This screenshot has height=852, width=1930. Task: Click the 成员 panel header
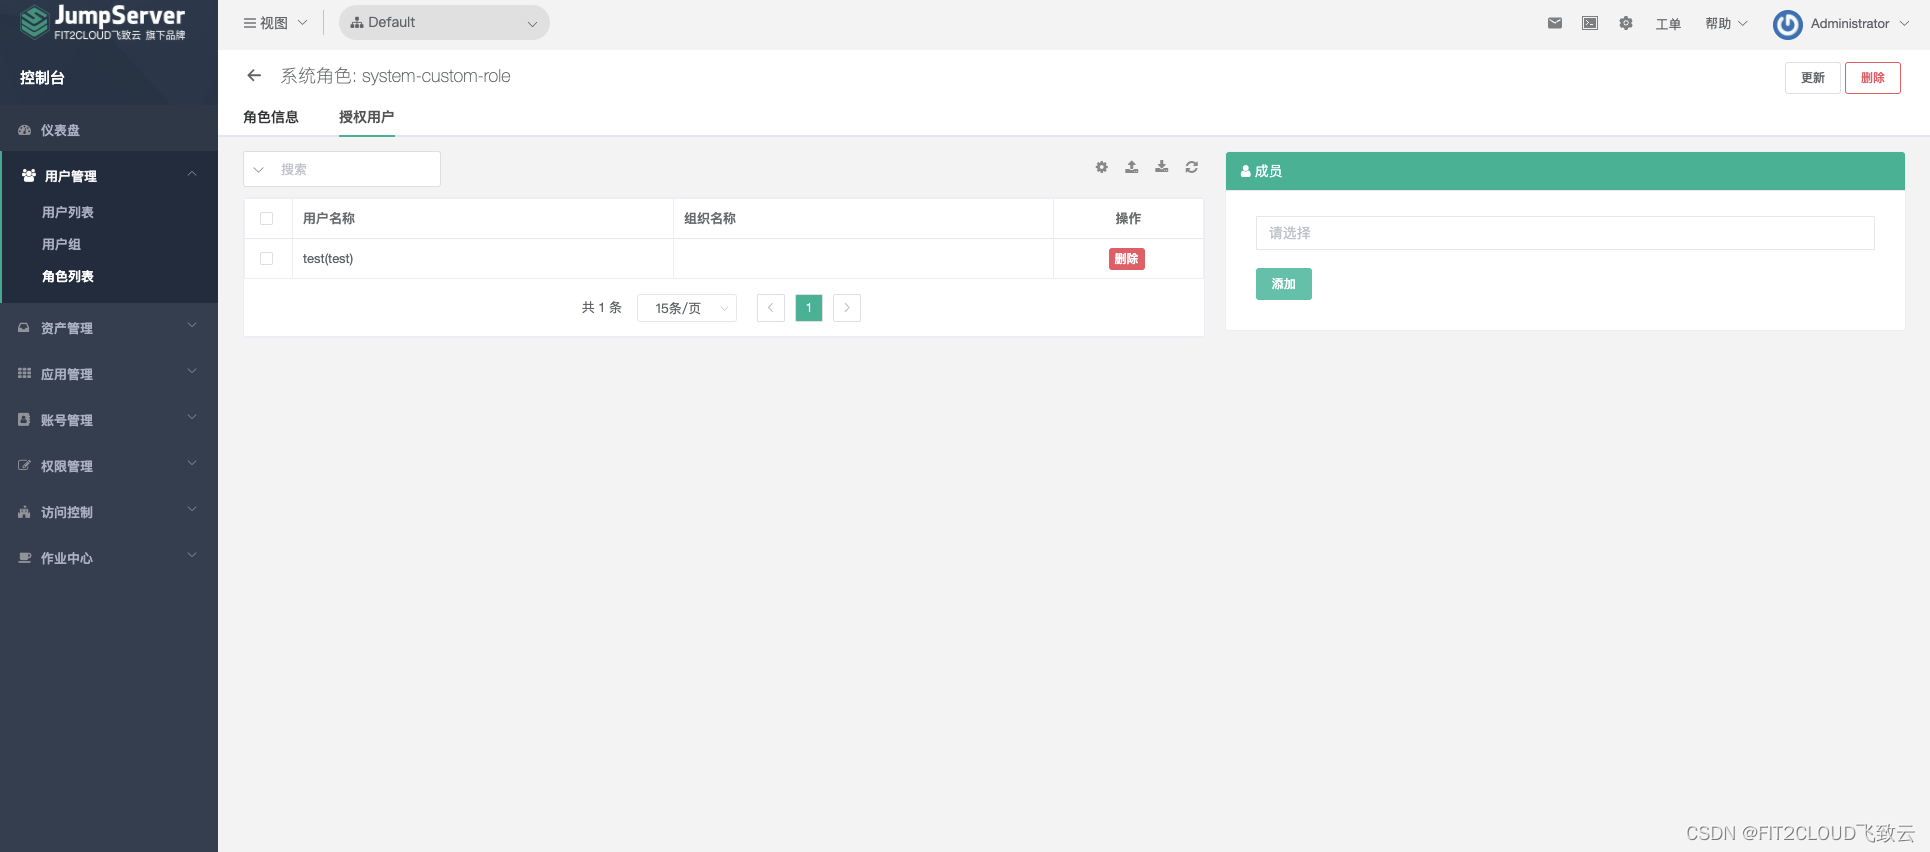[1565, 171]
